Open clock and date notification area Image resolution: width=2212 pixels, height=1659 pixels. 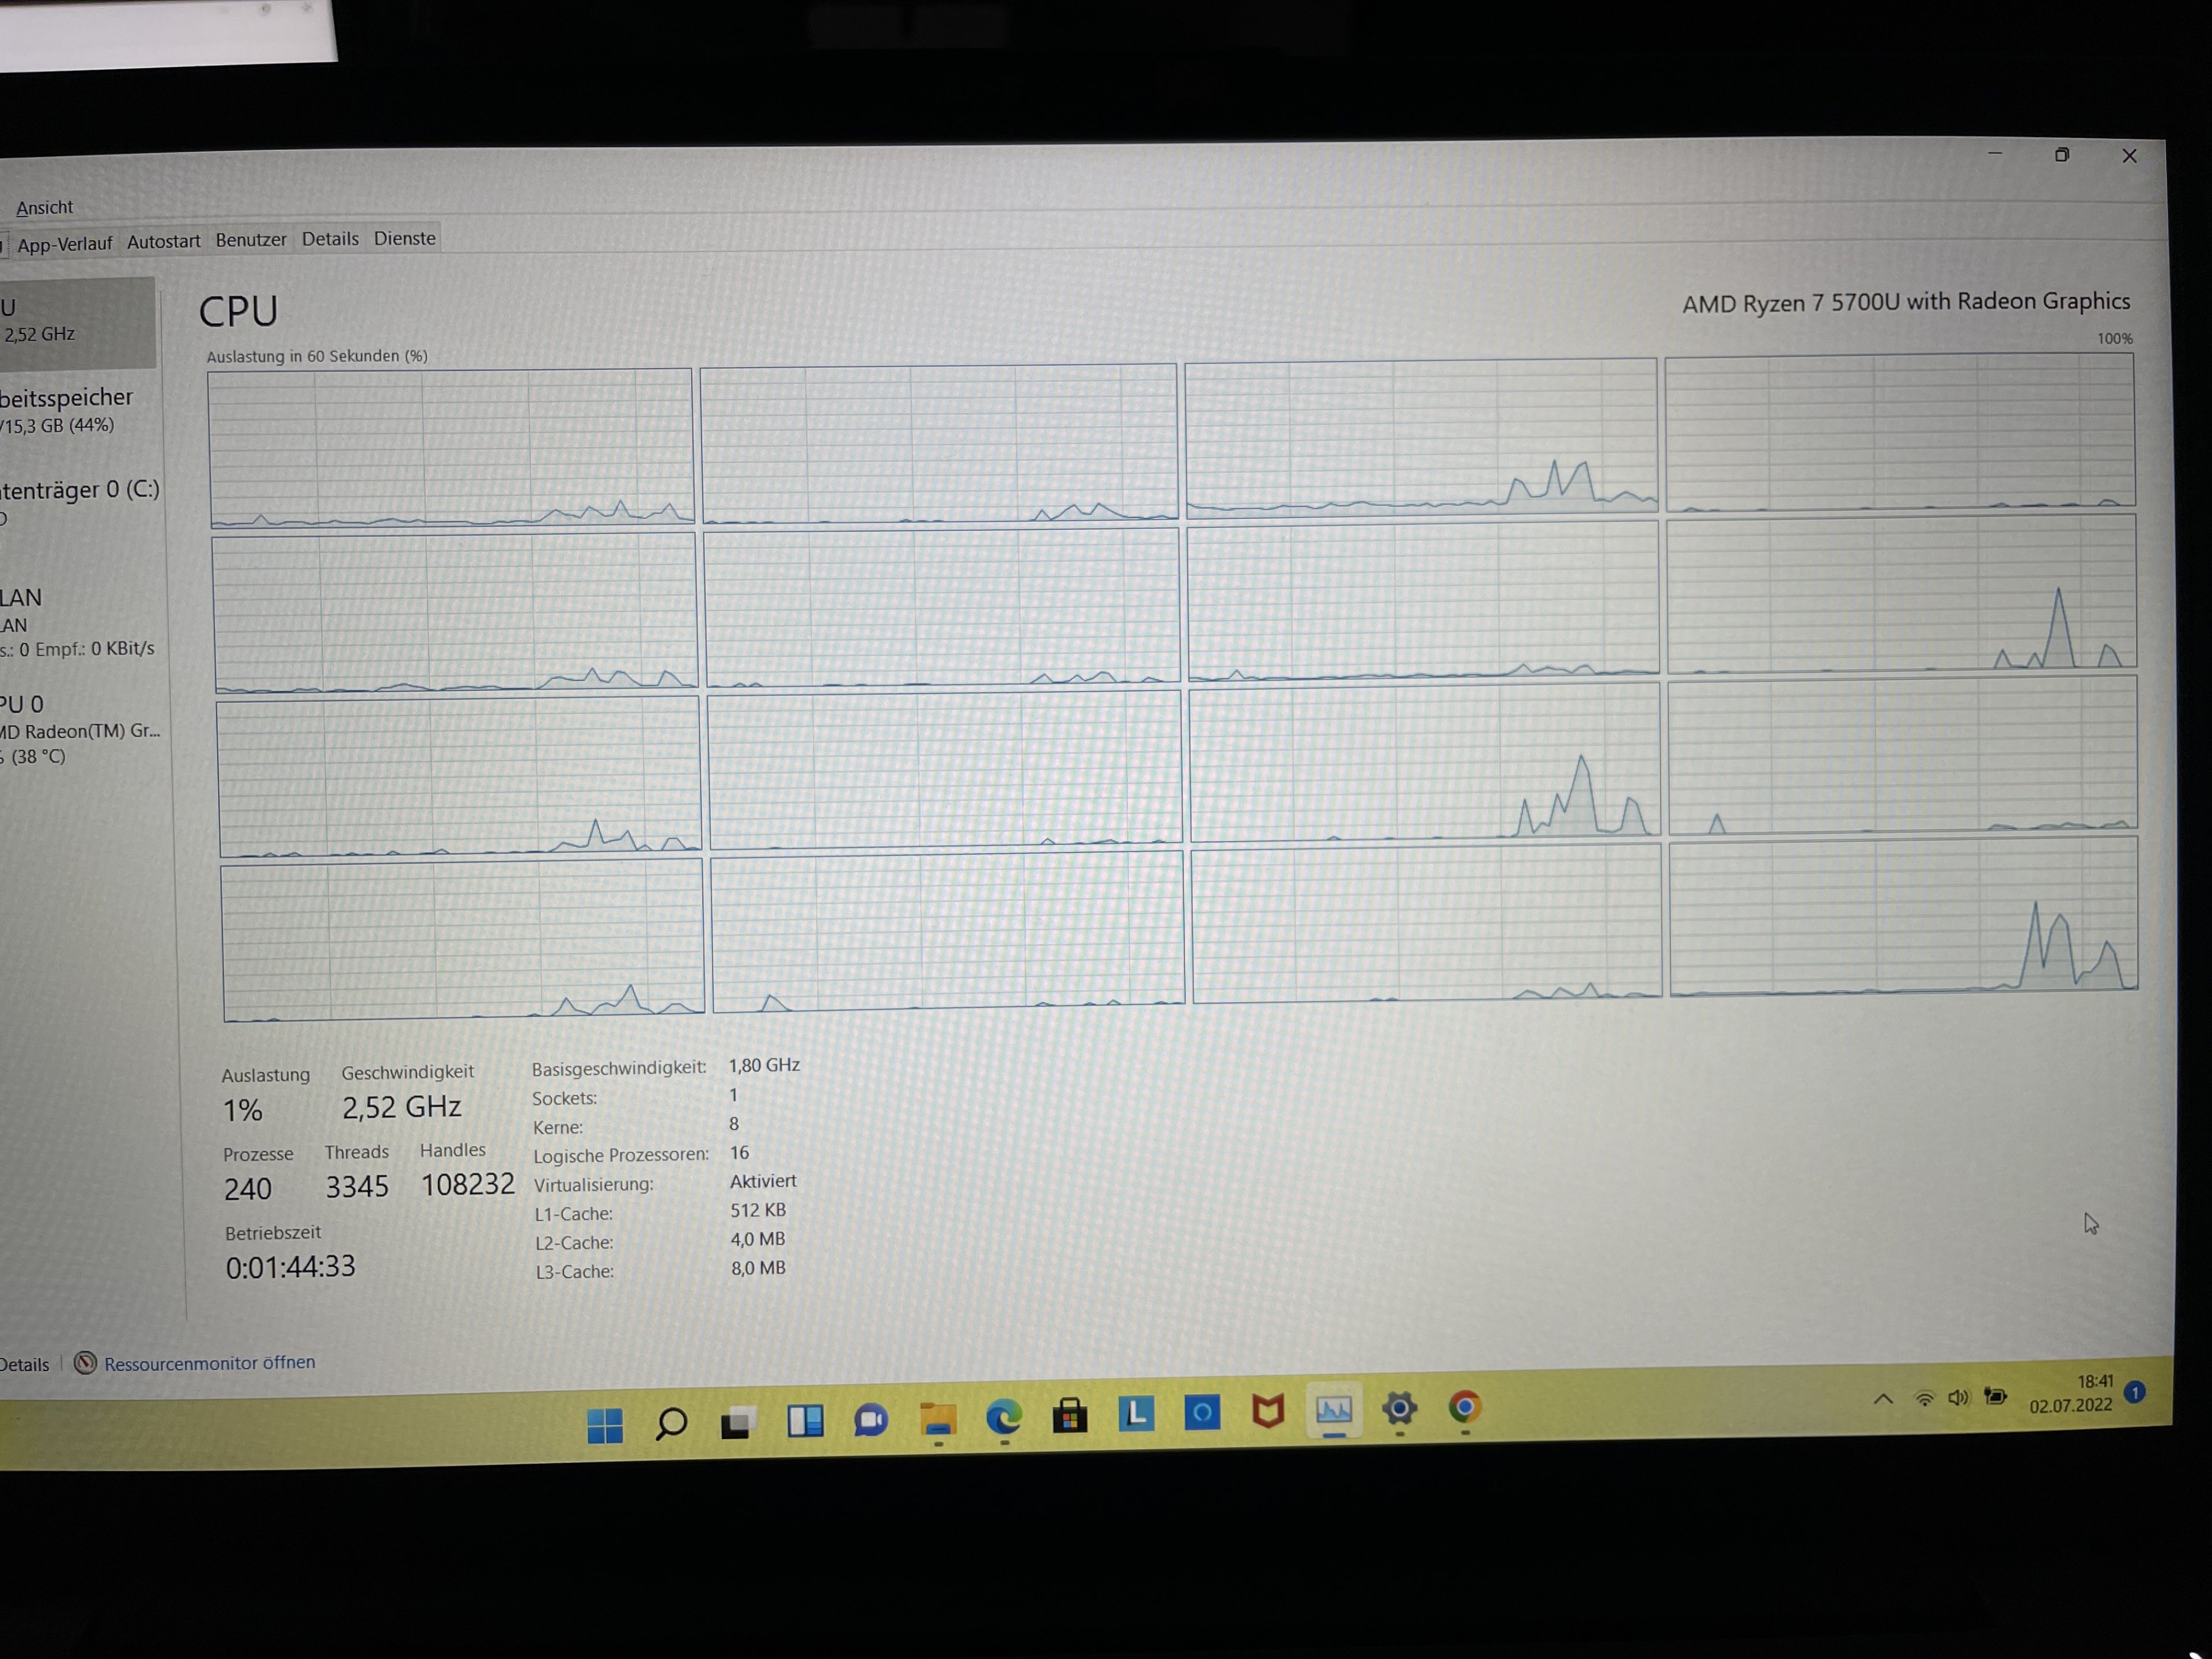click(x=2070, y=1393)
